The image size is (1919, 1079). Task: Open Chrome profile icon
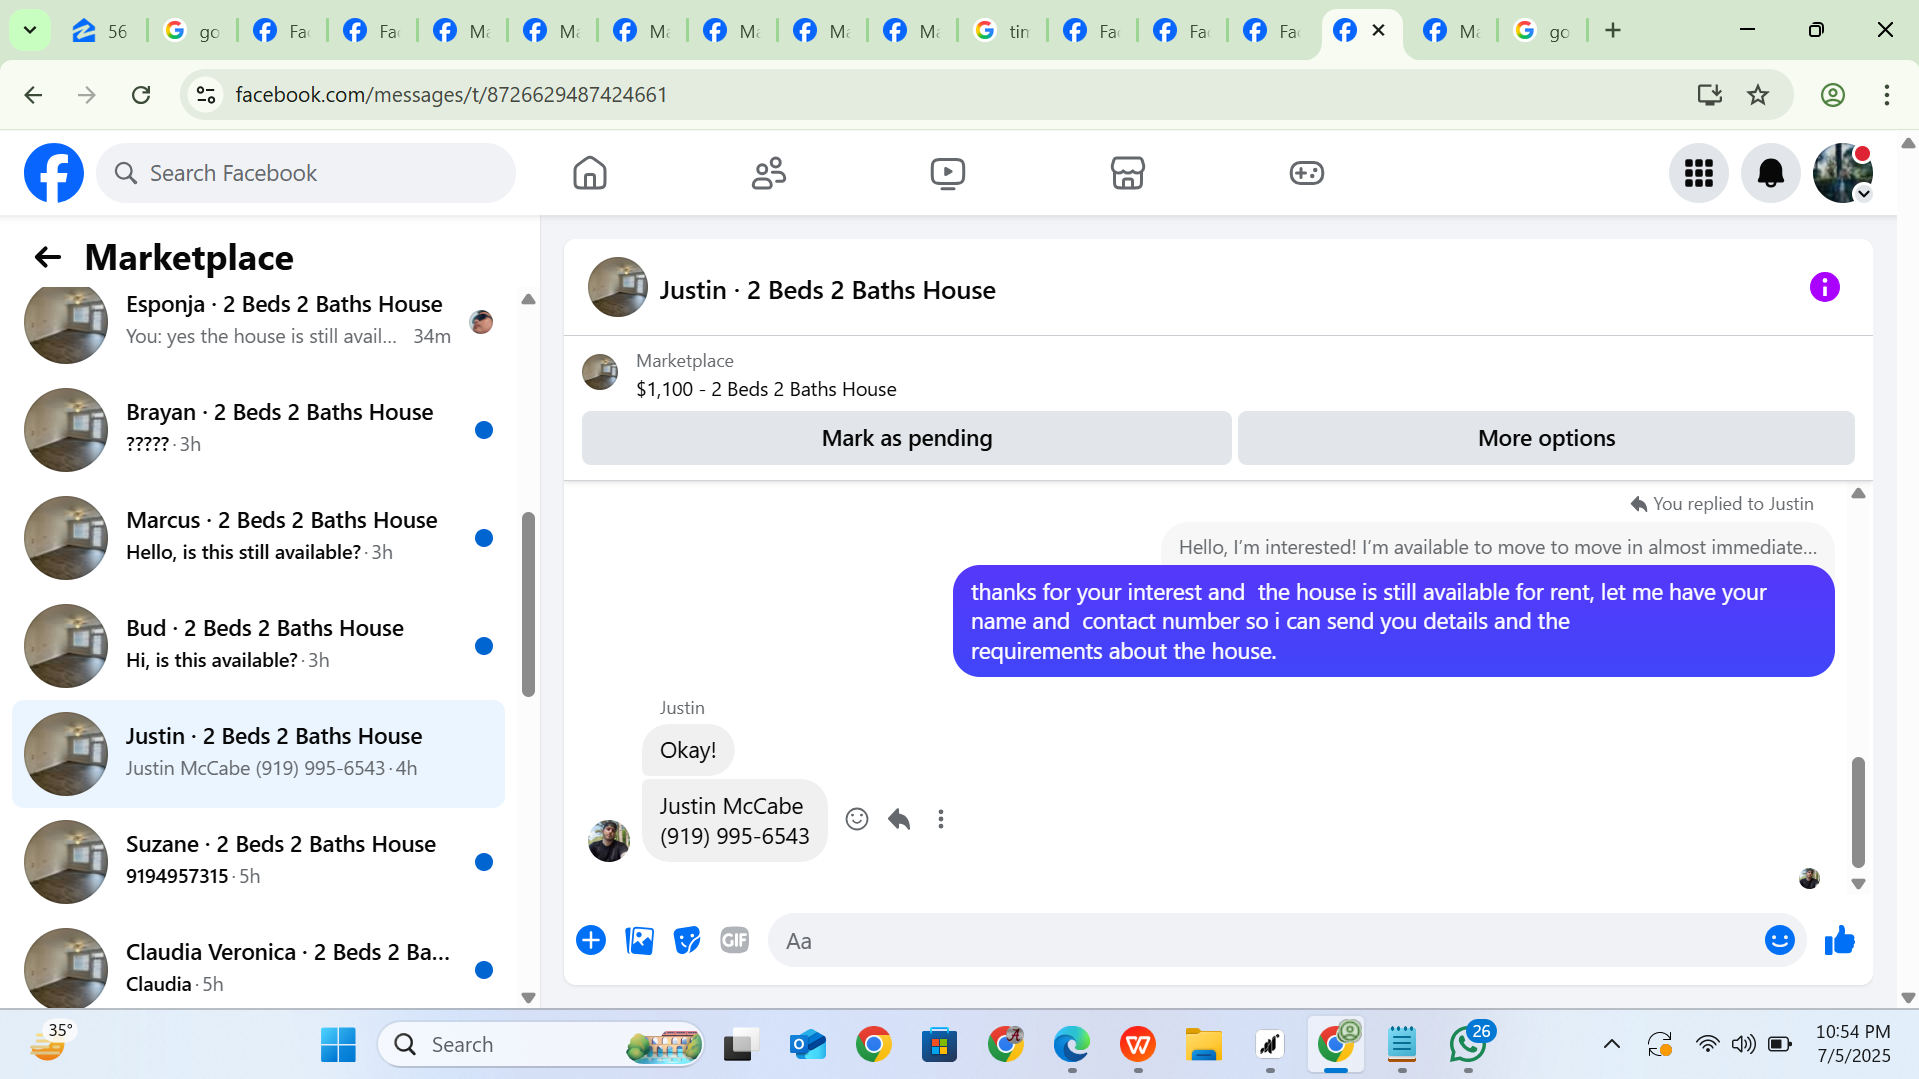coord(1832,95)
